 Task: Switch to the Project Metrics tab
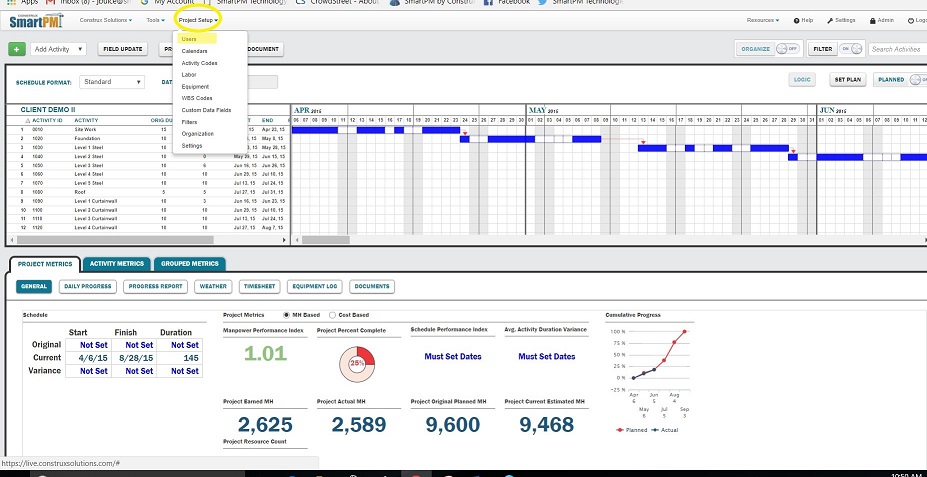click(x=44, y=264)
